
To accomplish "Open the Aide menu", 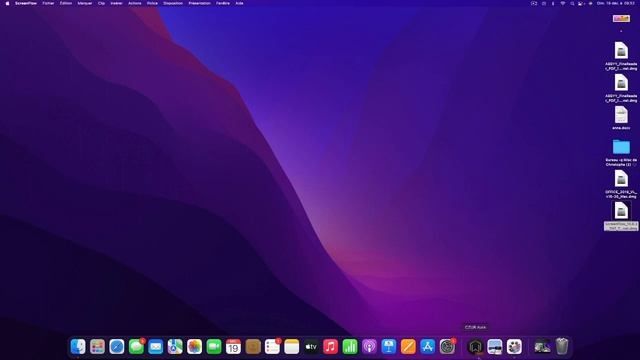I will [240, 3].
